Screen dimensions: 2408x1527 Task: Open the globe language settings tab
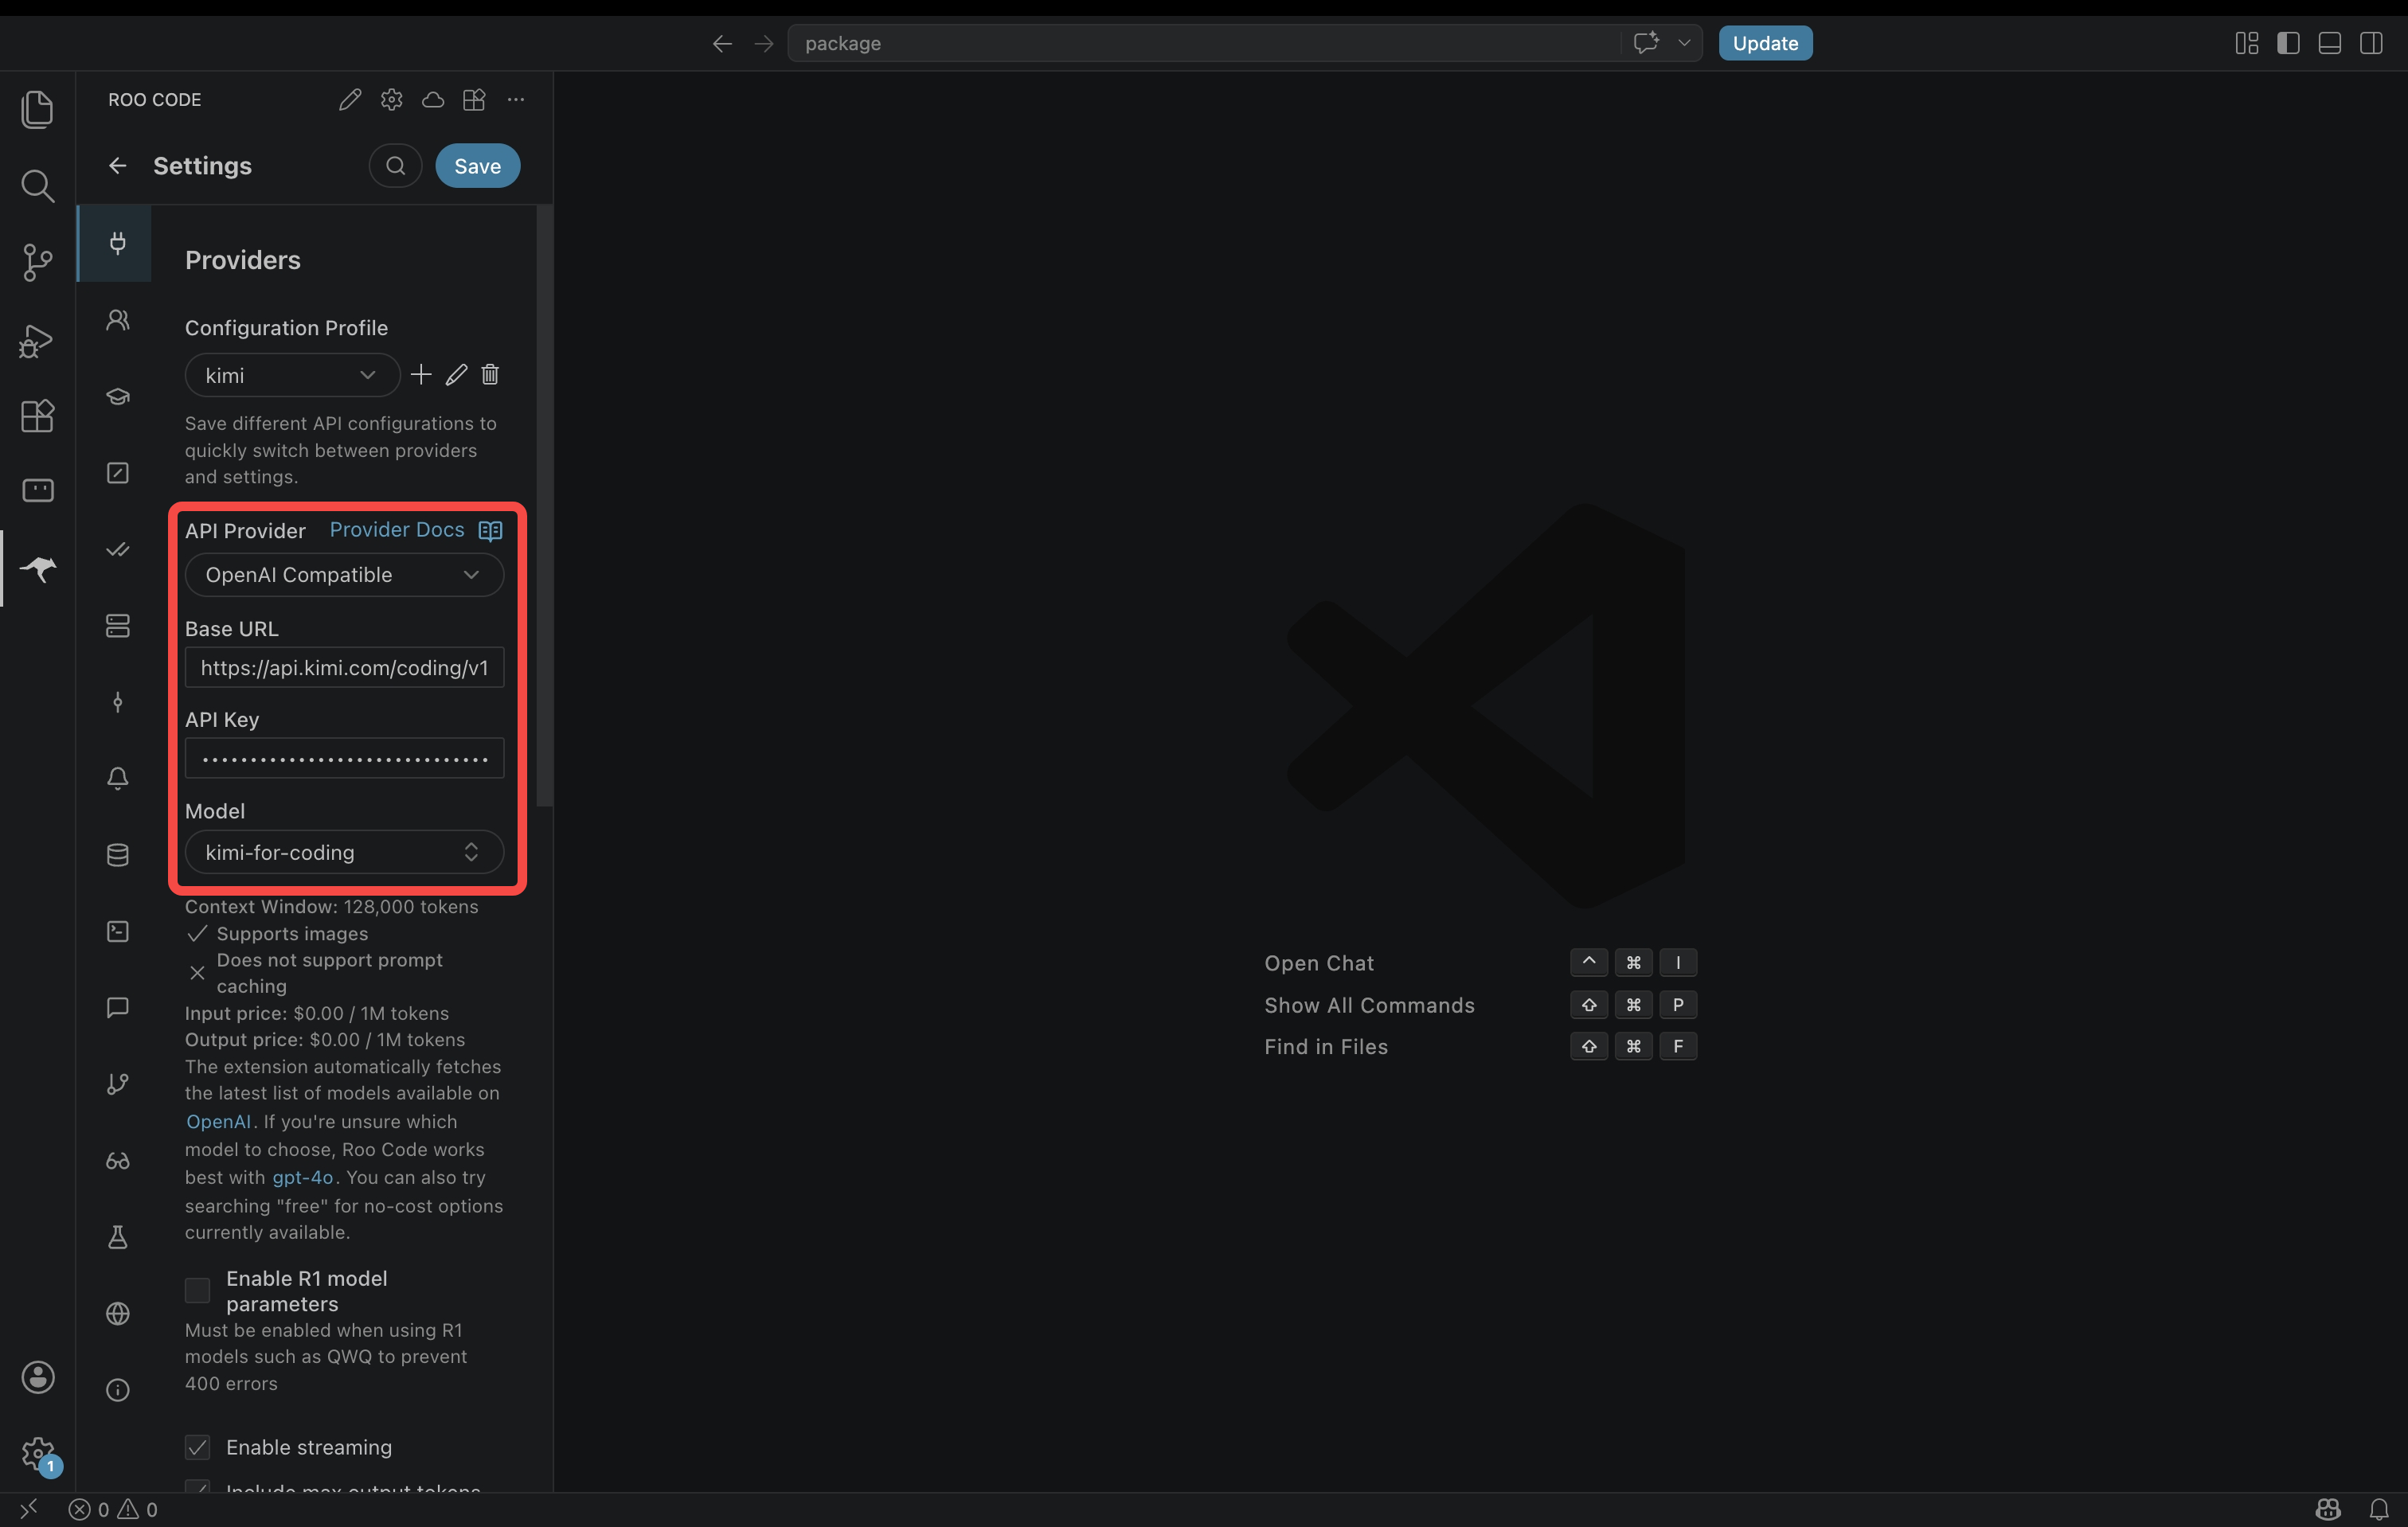click(x=117, y=1313)
